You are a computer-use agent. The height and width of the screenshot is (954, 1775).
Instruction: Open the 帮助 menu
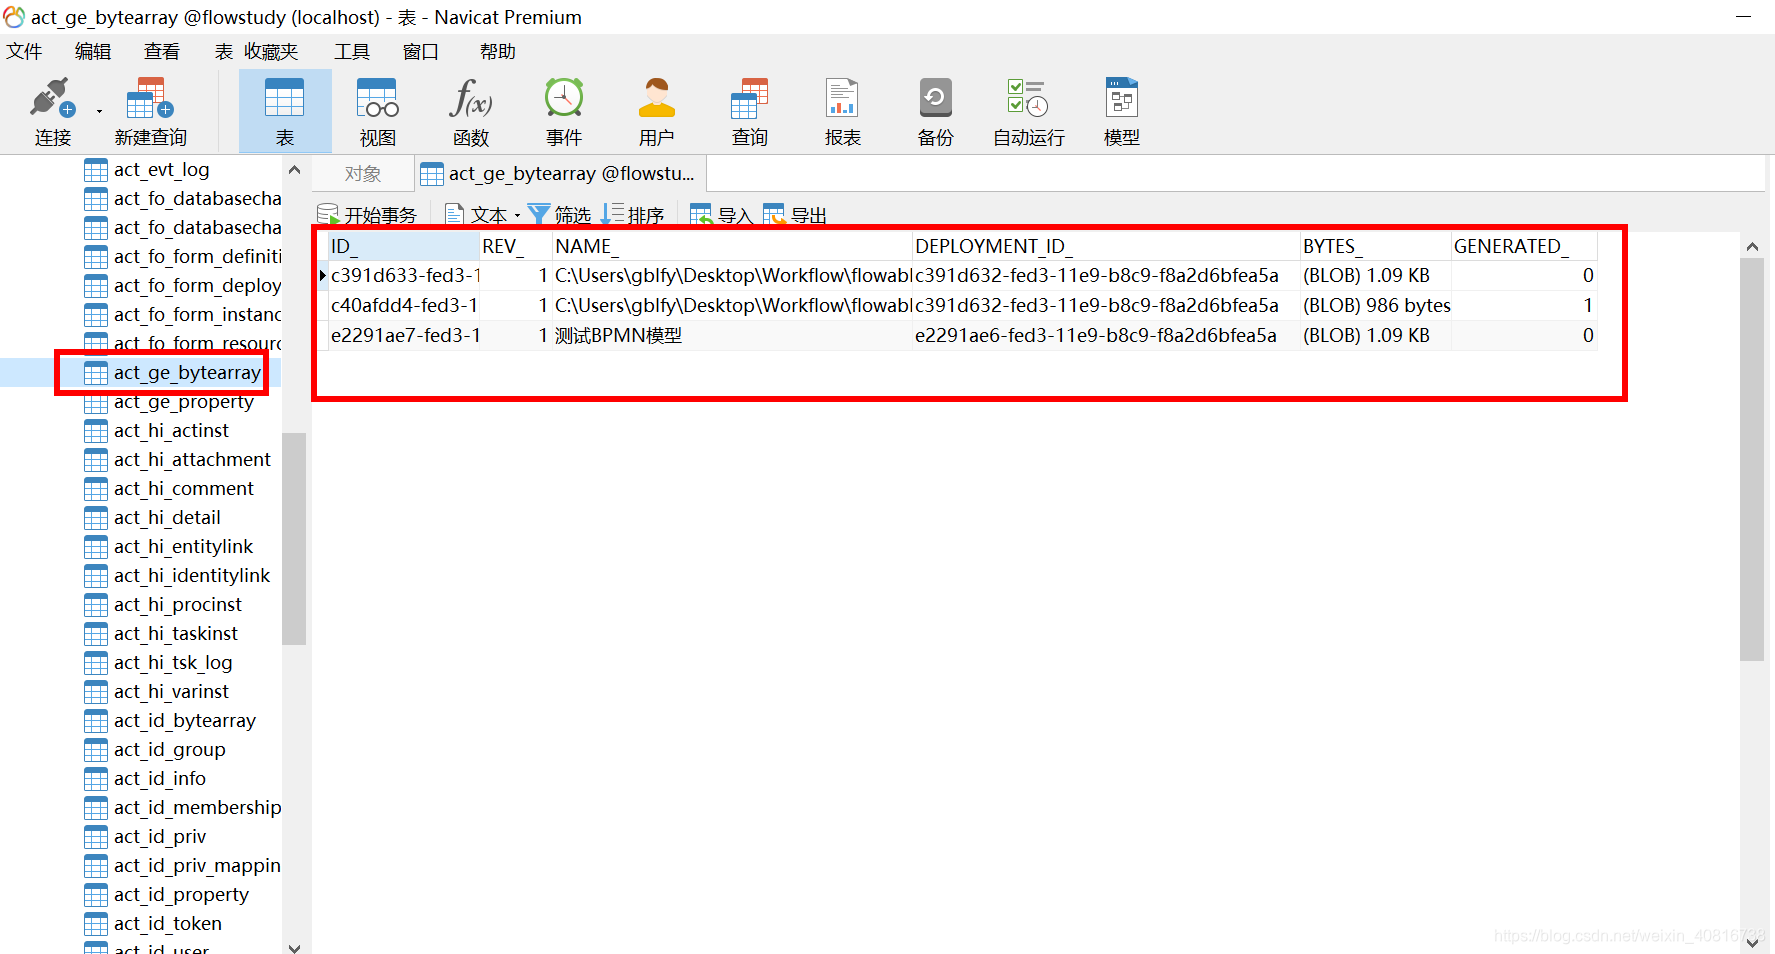498,51
